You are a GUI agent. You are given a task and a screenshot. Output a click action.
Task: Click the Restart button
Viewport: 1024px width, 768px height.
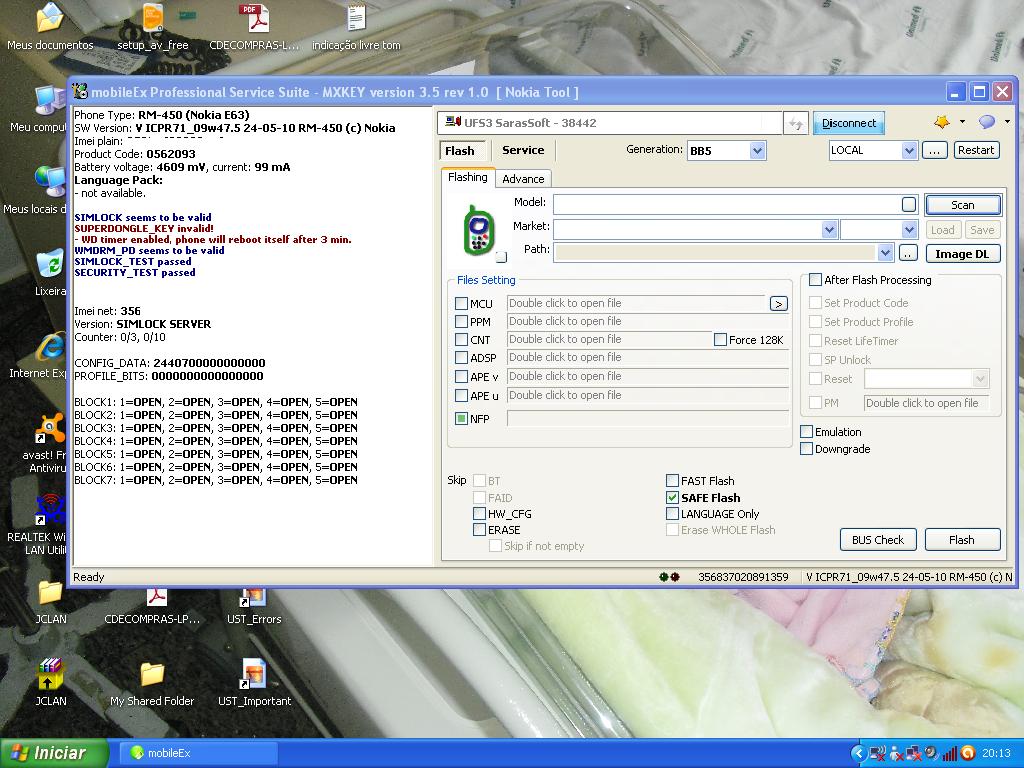976,150
